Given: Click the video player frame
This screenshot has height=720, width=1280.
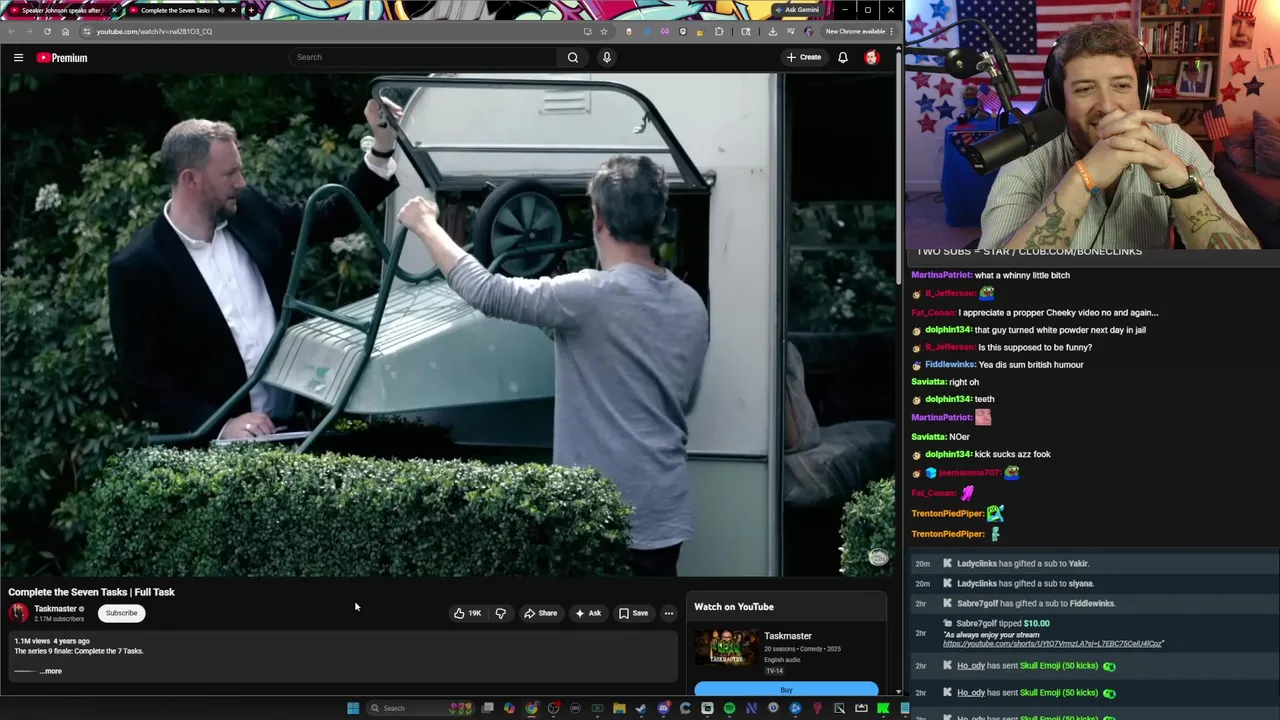Looking at the screenshot, I should tap(448, 325).
